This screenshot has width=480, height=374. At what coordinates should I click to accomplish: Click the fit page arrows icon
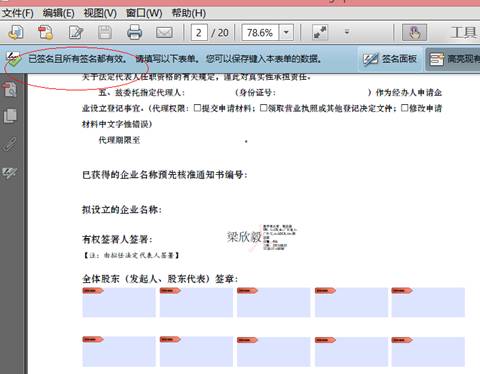[x=320, y=32]
